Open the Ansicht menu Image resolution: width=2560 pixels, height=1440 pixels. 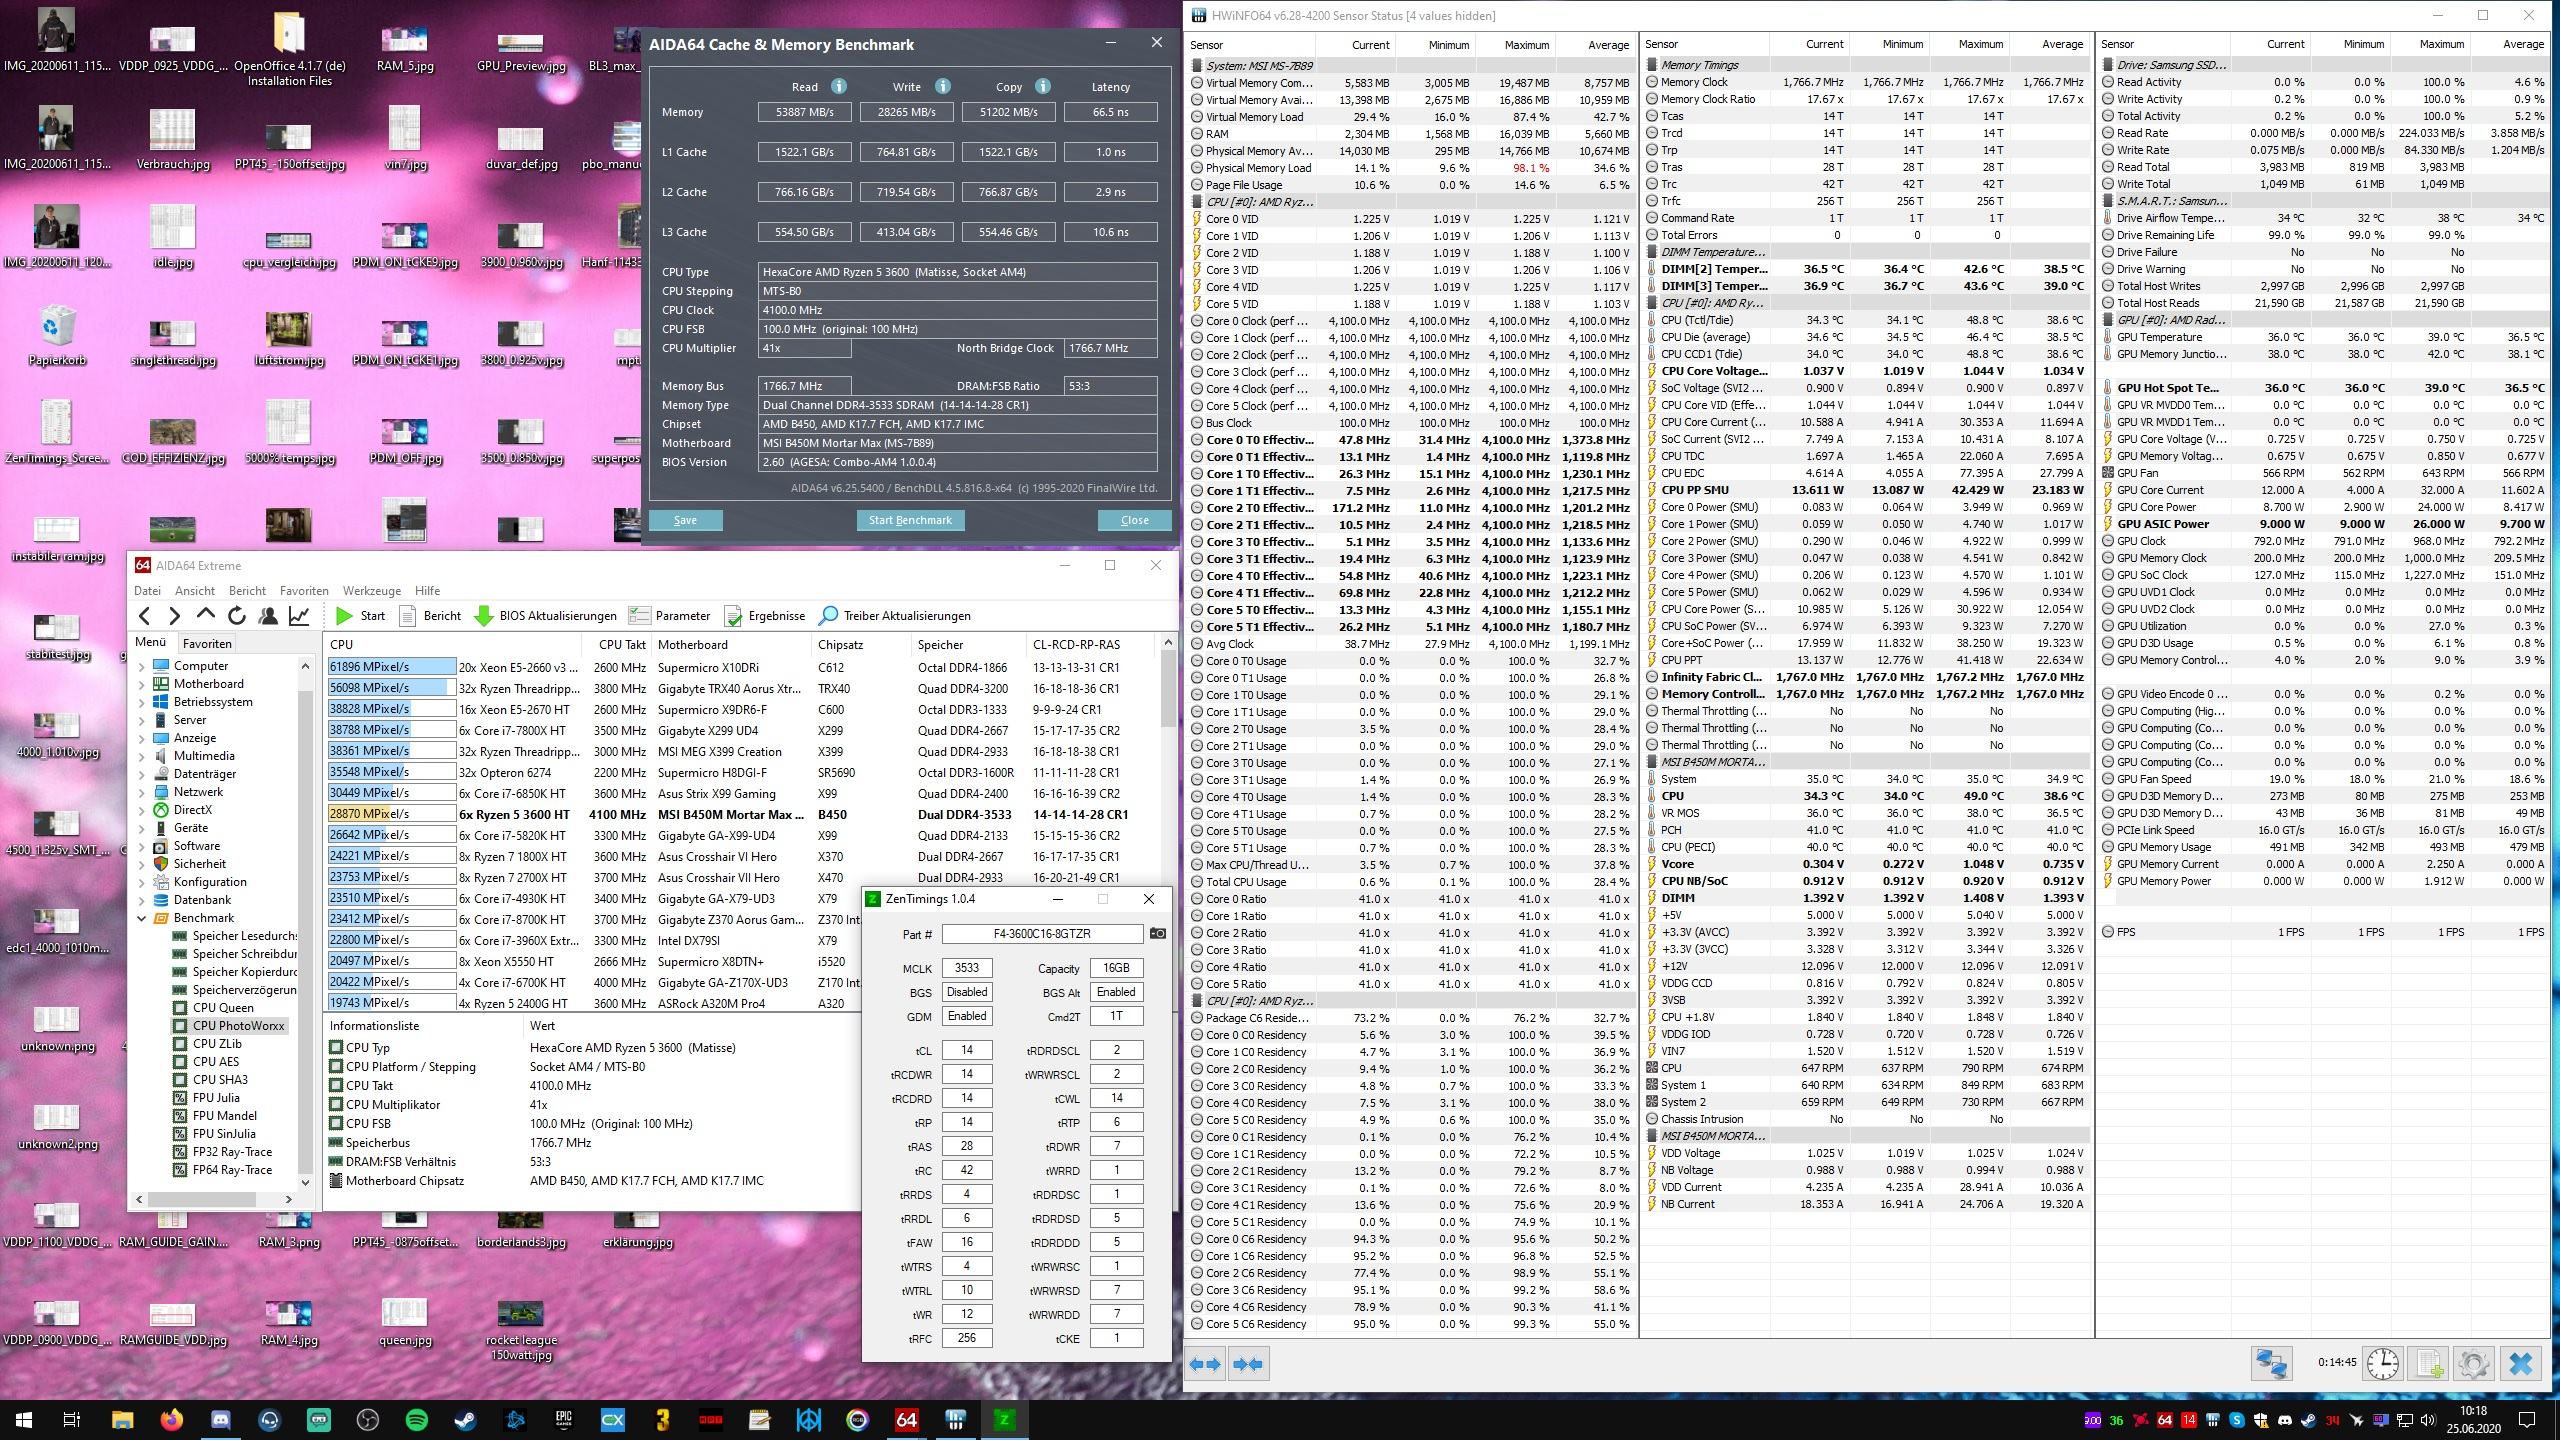pos(194,590)
